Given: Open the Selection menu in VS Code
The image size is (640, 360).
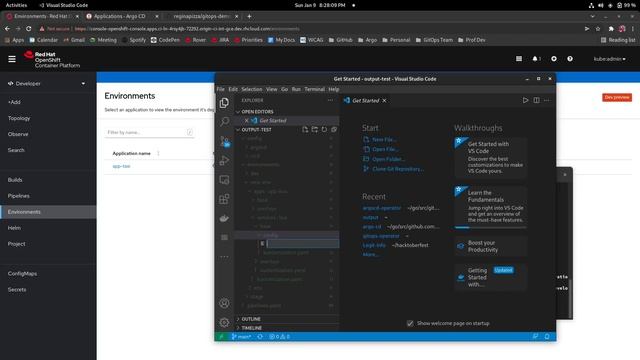Looking at the screenshot, I should (251, 89).
